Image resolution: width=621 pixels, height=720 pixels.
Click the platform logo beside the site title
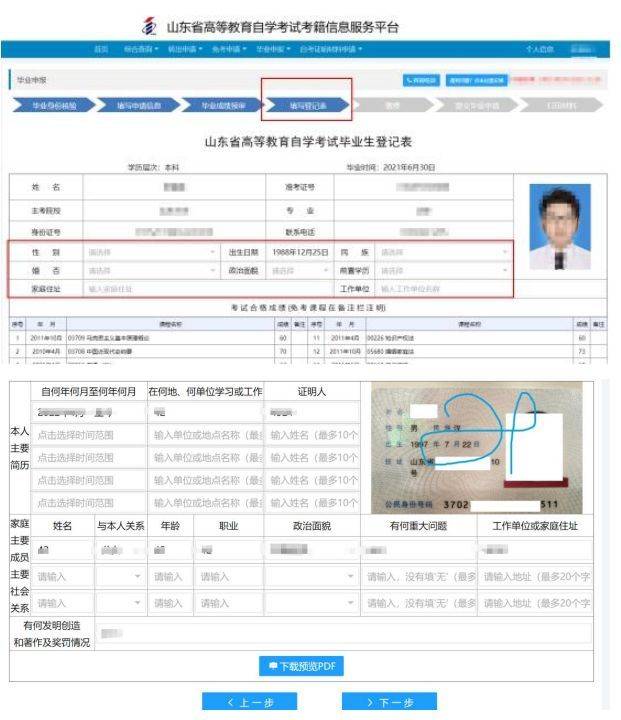click(149, 26)
